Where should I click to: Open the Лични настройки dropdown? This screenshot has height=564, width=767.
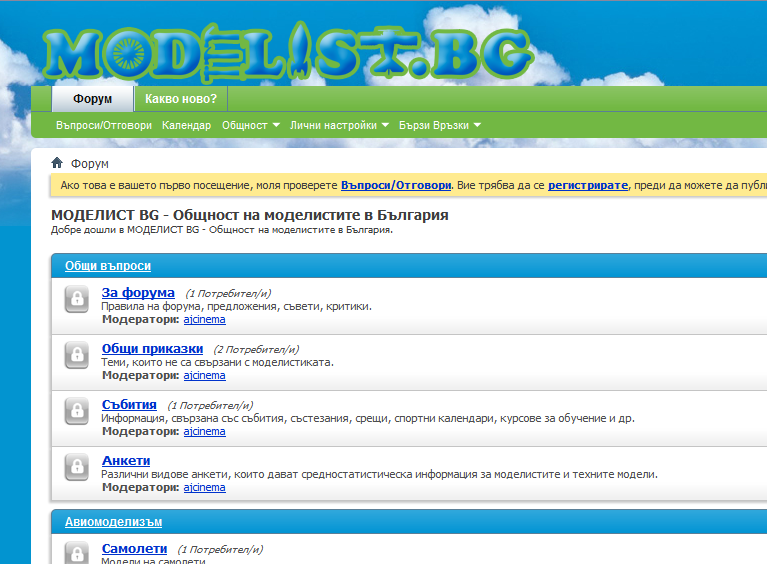click(339, 126)
